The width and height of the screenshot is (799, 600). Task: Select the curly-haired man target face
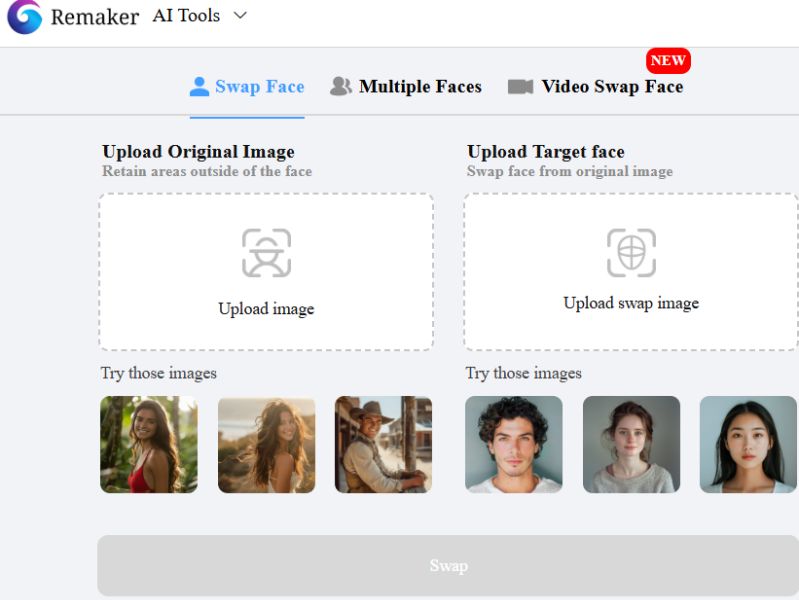[x=514, y=444]
